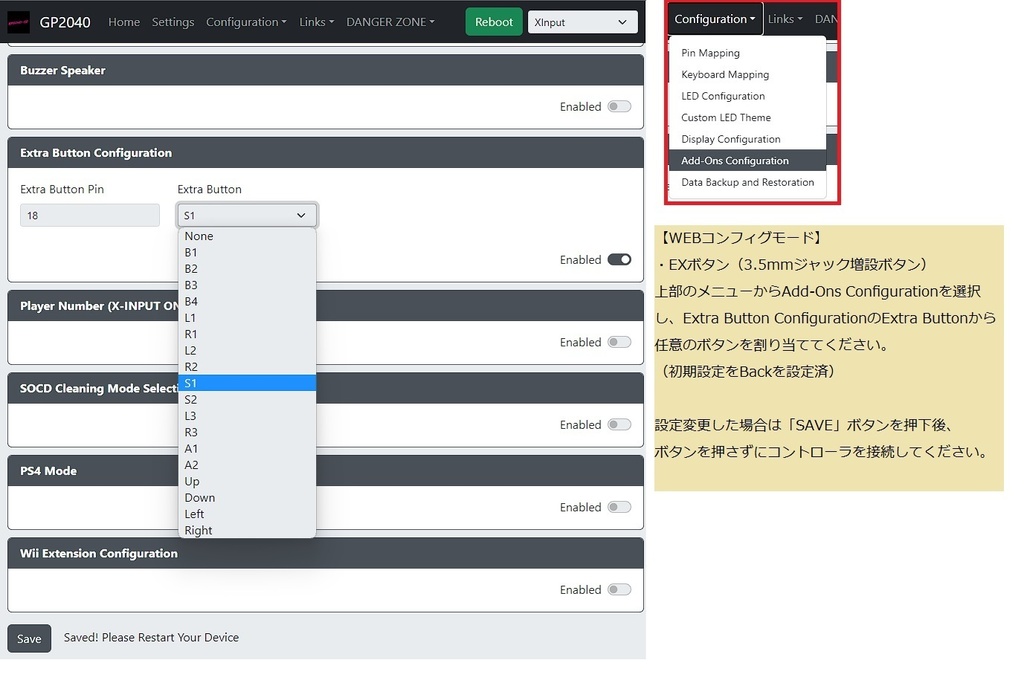Choose B4 from Extra Button list

tap(247, 302)
